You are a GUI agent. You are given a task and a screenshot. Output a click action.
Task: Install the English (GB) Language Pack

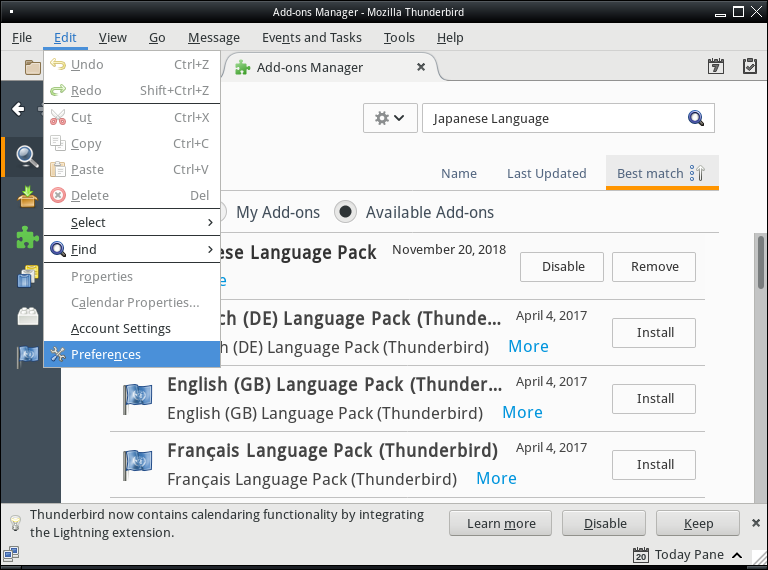(x=654, y=399)
